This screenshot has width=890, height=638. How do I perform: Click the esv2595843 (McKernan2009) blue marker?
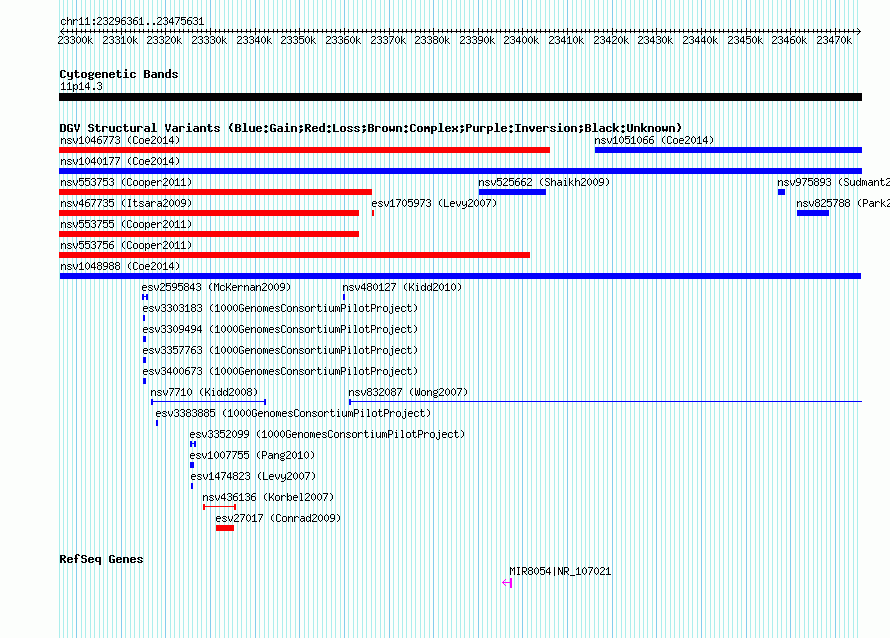point(145,297)
